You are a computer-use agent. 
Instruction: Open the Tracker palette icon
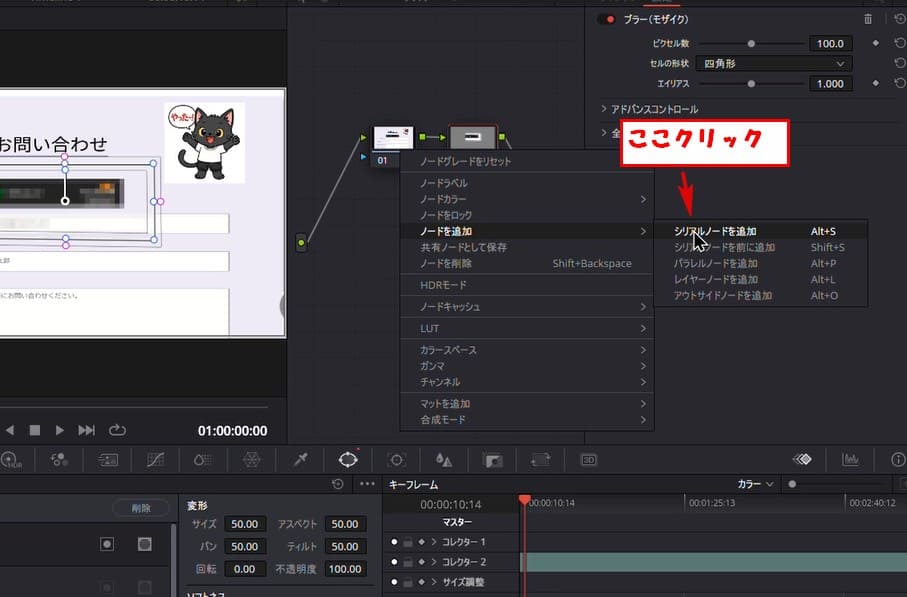pyautogui.click(x=396, y=459)
